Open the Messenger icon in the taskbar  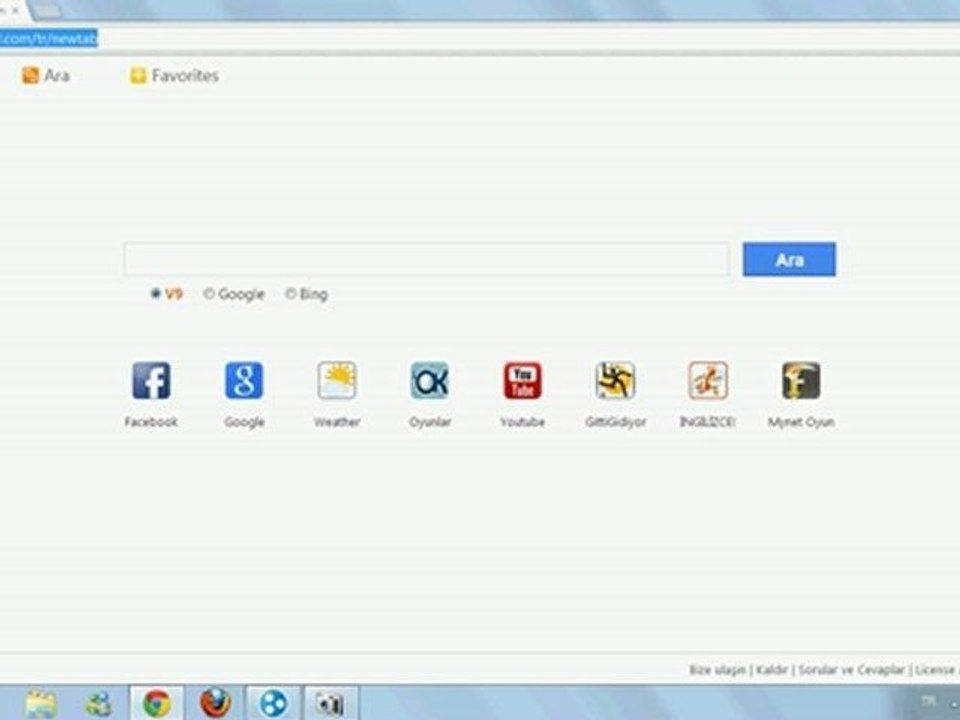click(x=99, y=703)
